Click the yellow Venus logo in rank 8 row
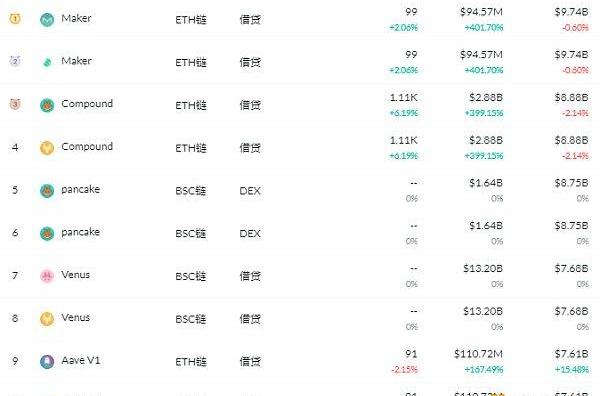This screenshot has width=600, height=396. click(47, 319)
